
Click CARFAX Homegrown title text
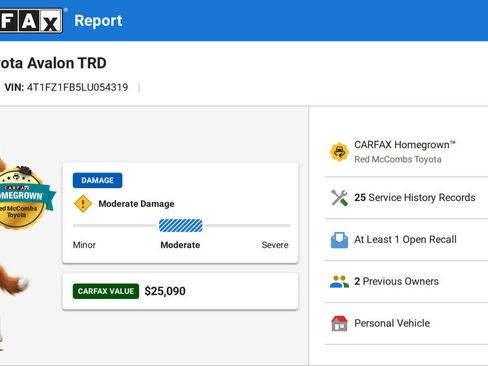click(x=405, y=145)
